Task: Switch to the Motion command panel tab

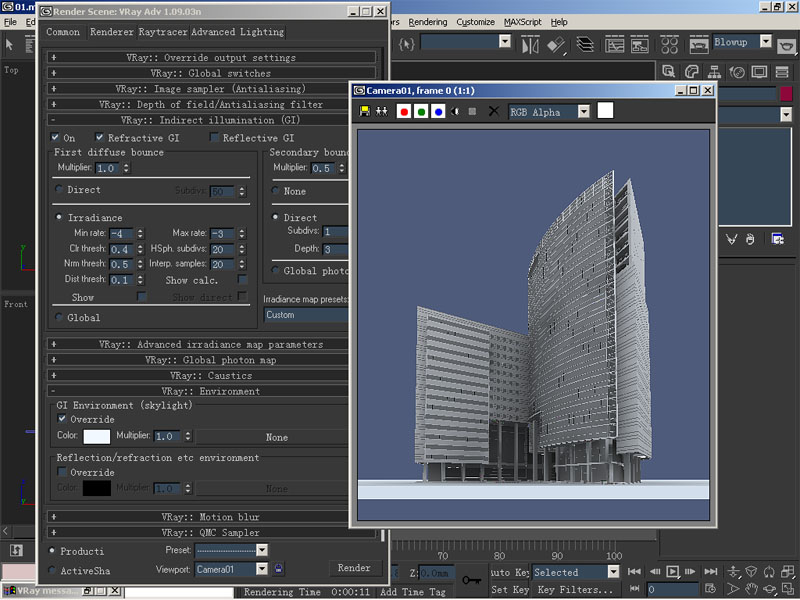Action: [737, 72]
